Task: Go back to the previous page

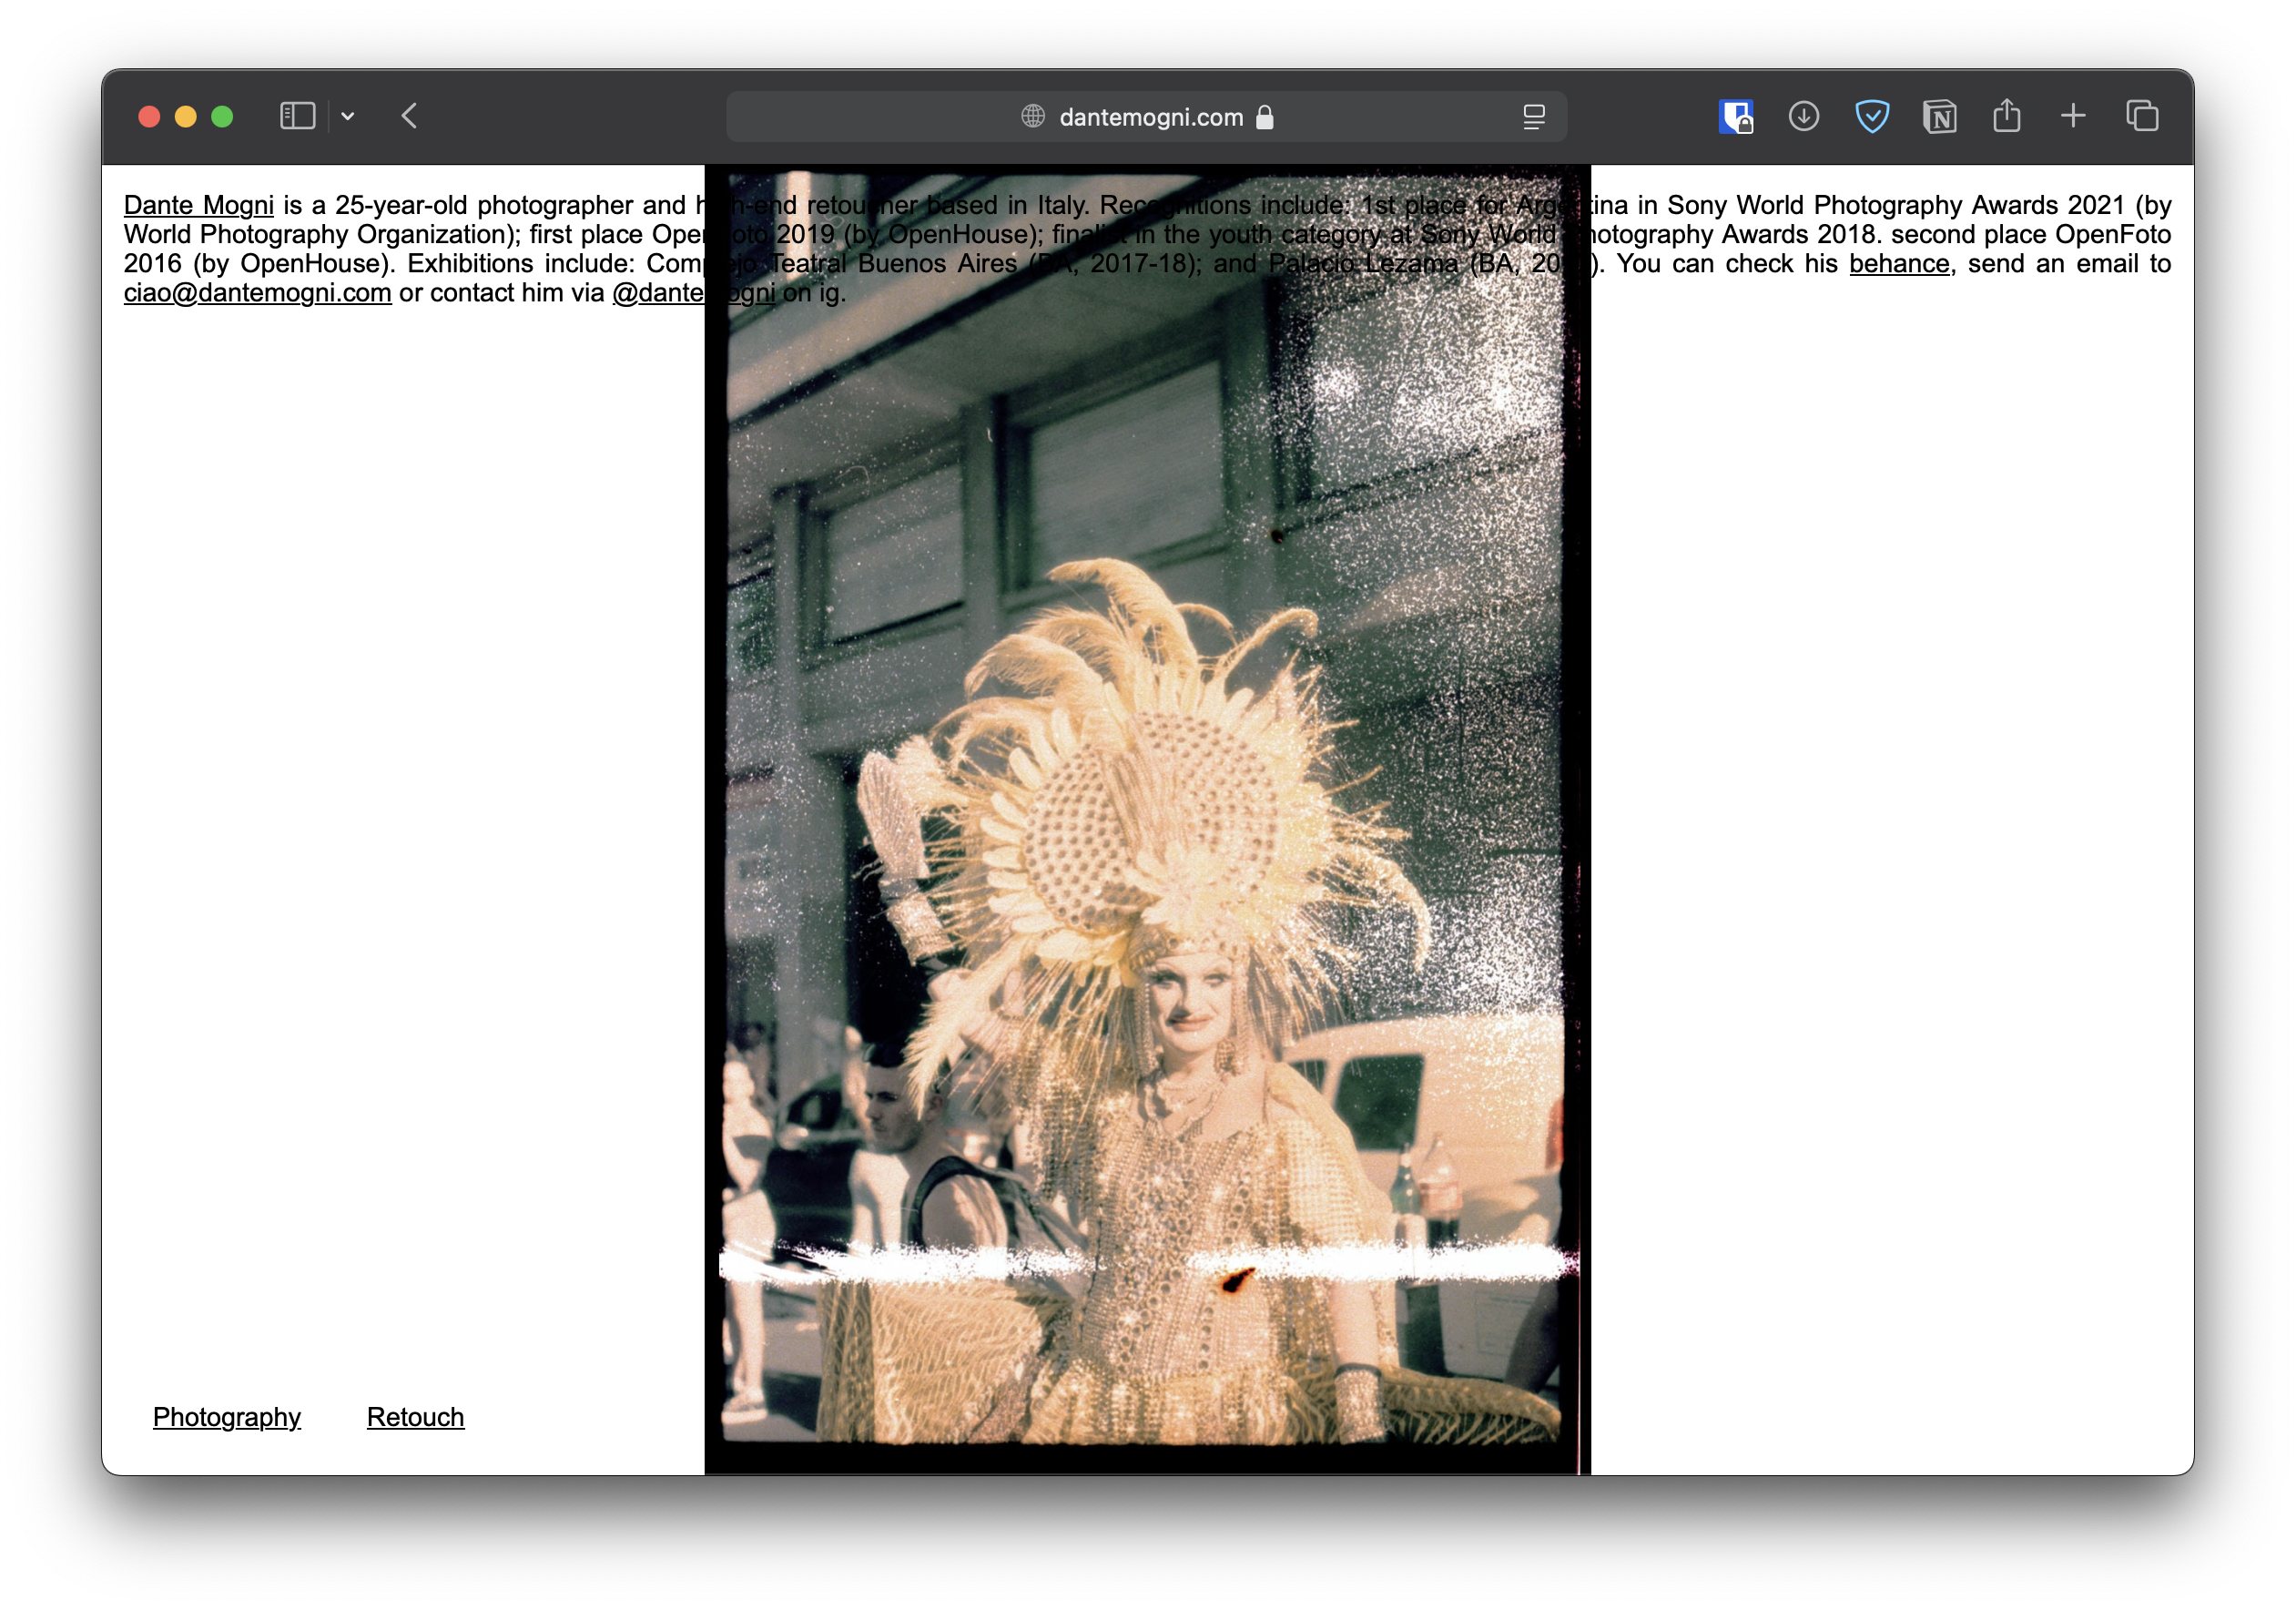Action: click(409, 116)
